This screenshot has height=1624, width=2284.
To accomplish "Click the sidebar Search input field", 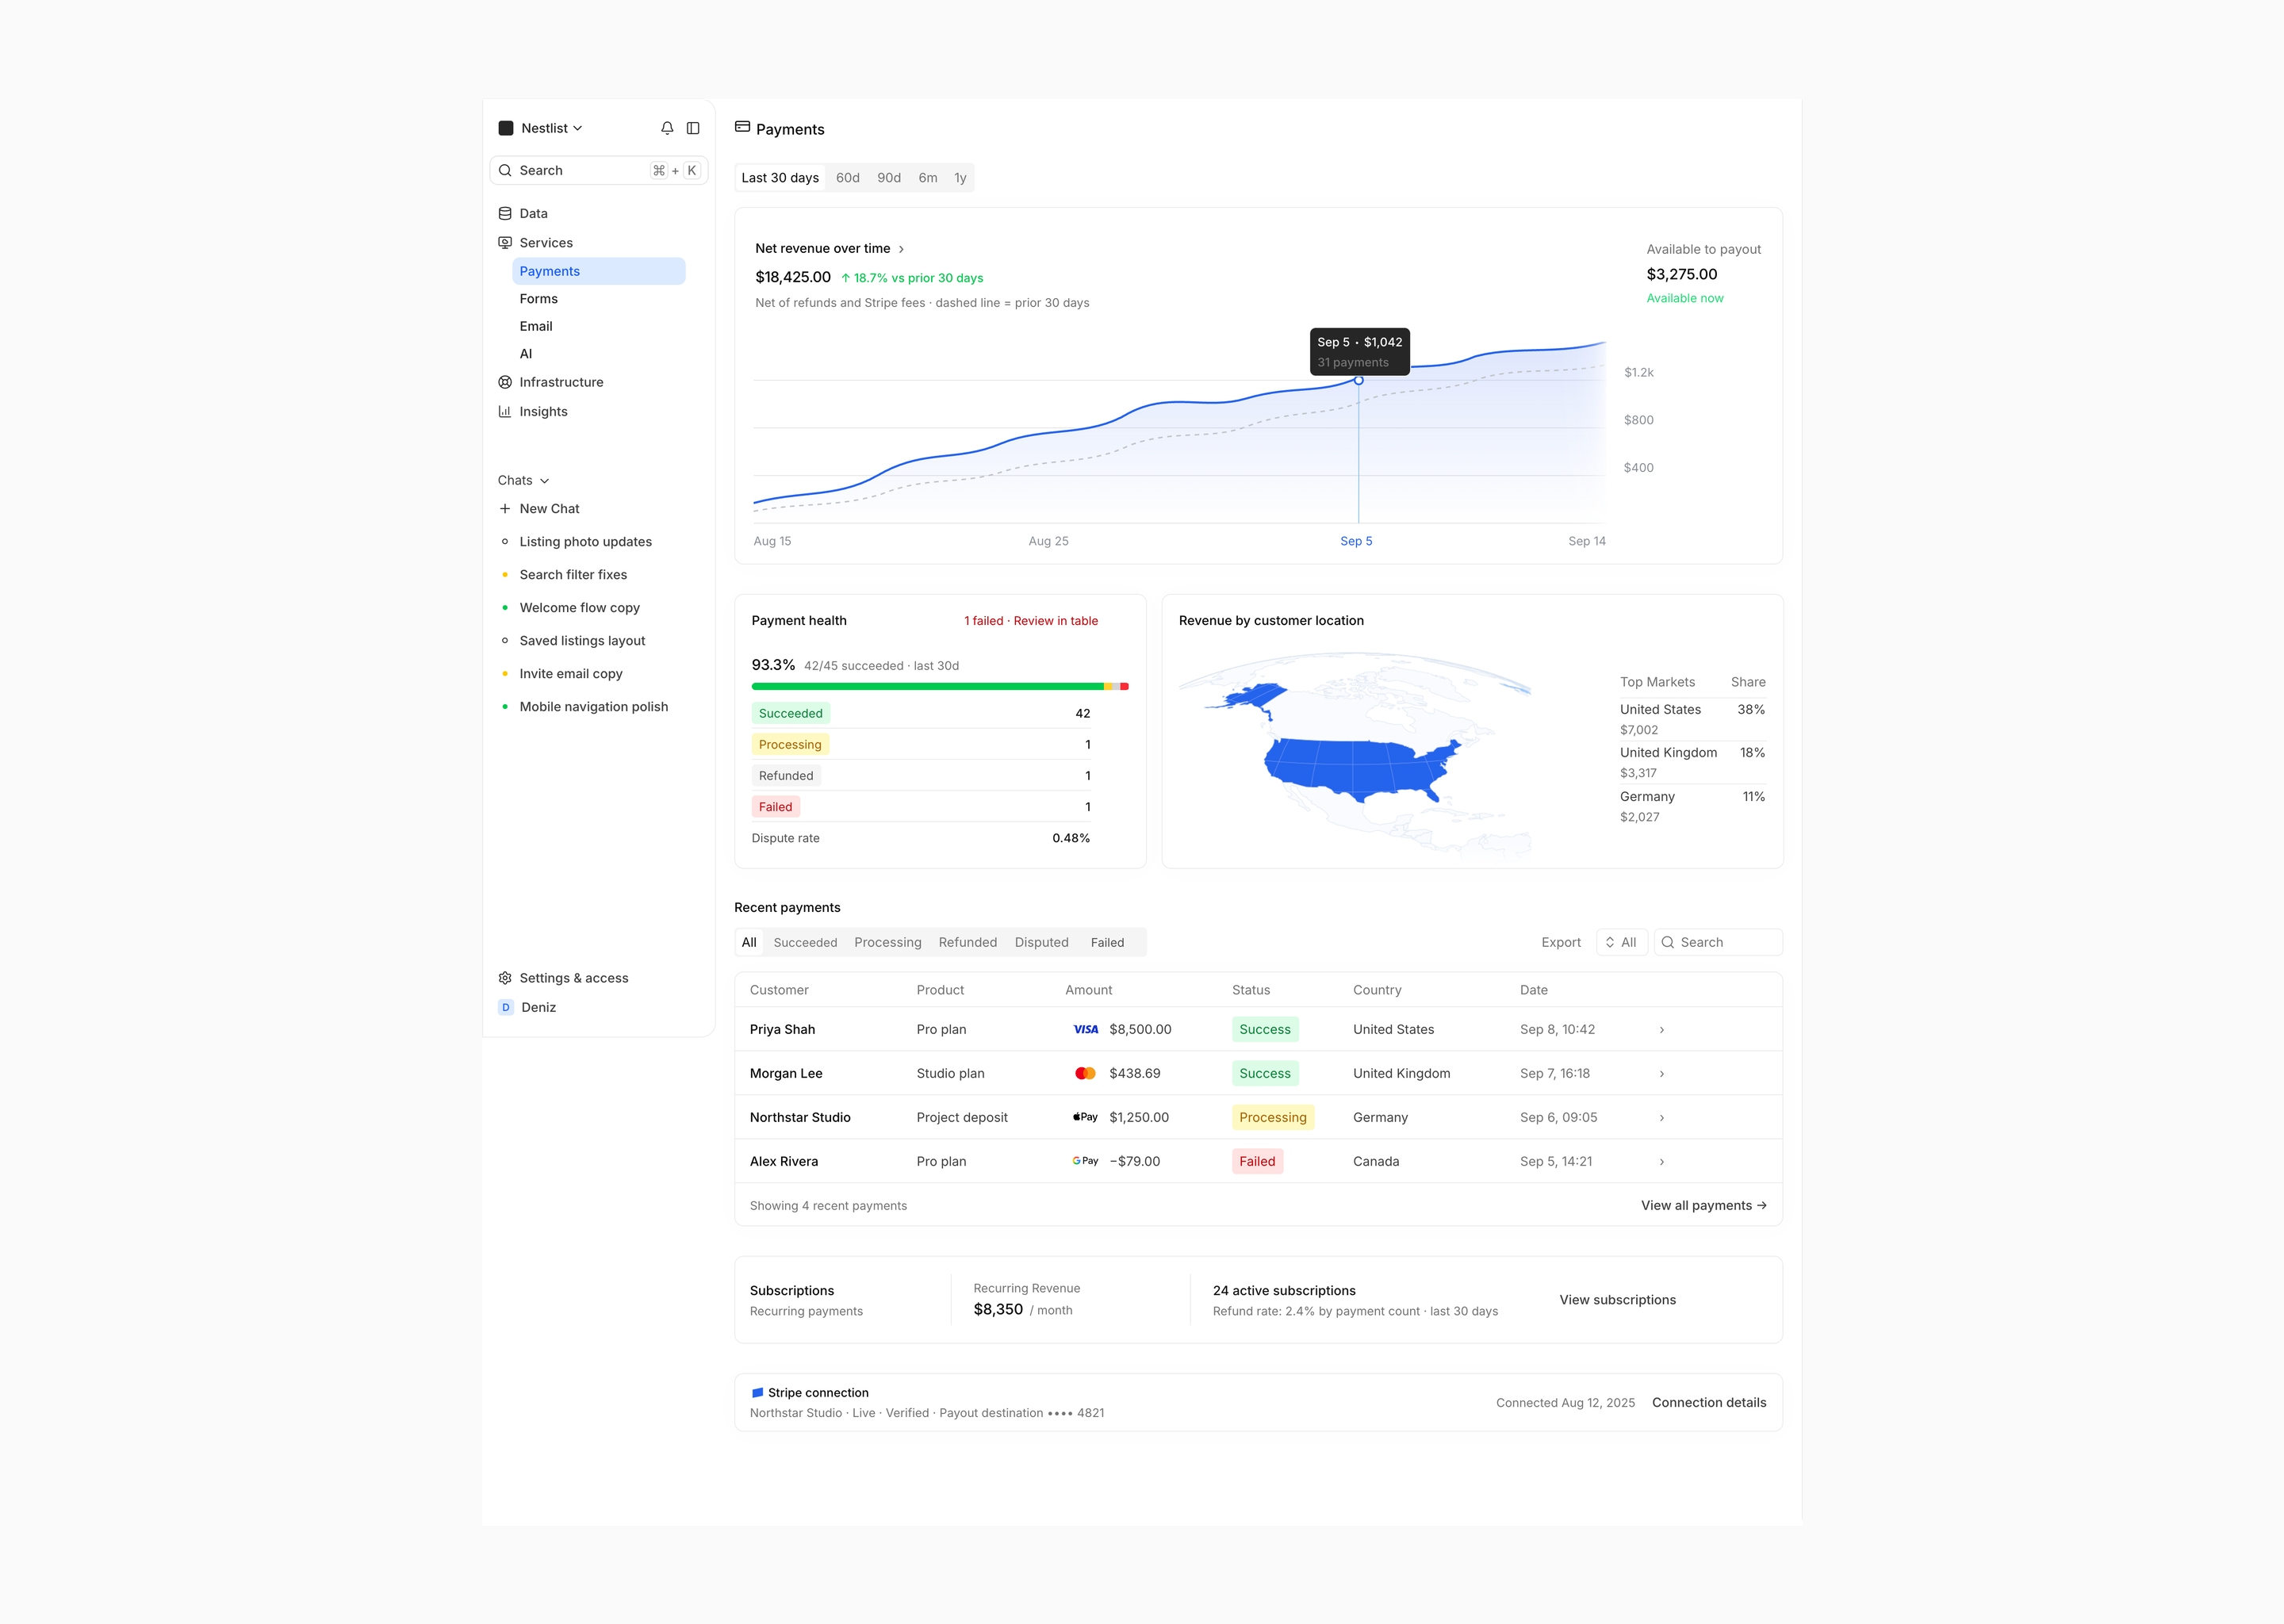I will 599,170.
